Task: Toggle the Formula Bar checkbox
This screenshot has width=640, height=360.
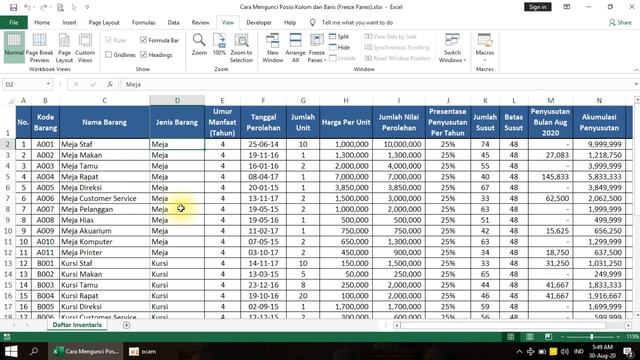Action: pos(143,40)
